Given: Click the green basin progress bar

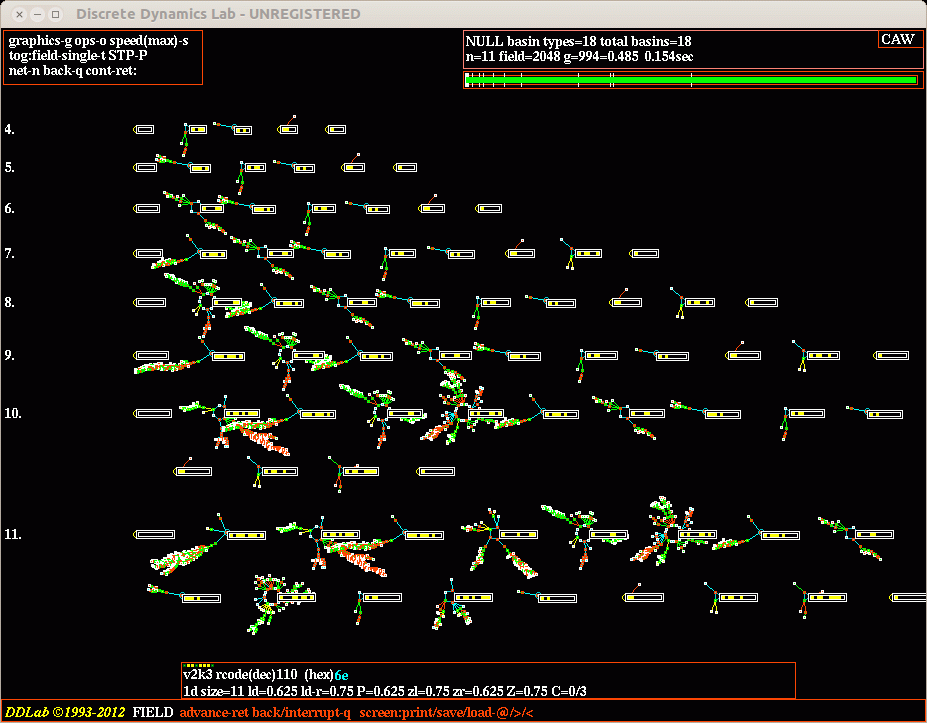Looking at the screenshot, I should point(692,80).
